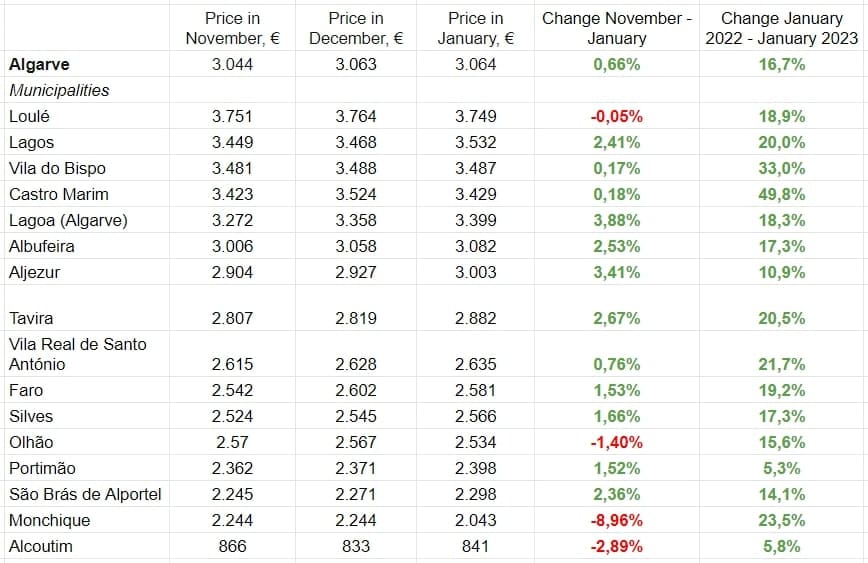Click Aljezur's January price 3.003

[x=475, y=272]
